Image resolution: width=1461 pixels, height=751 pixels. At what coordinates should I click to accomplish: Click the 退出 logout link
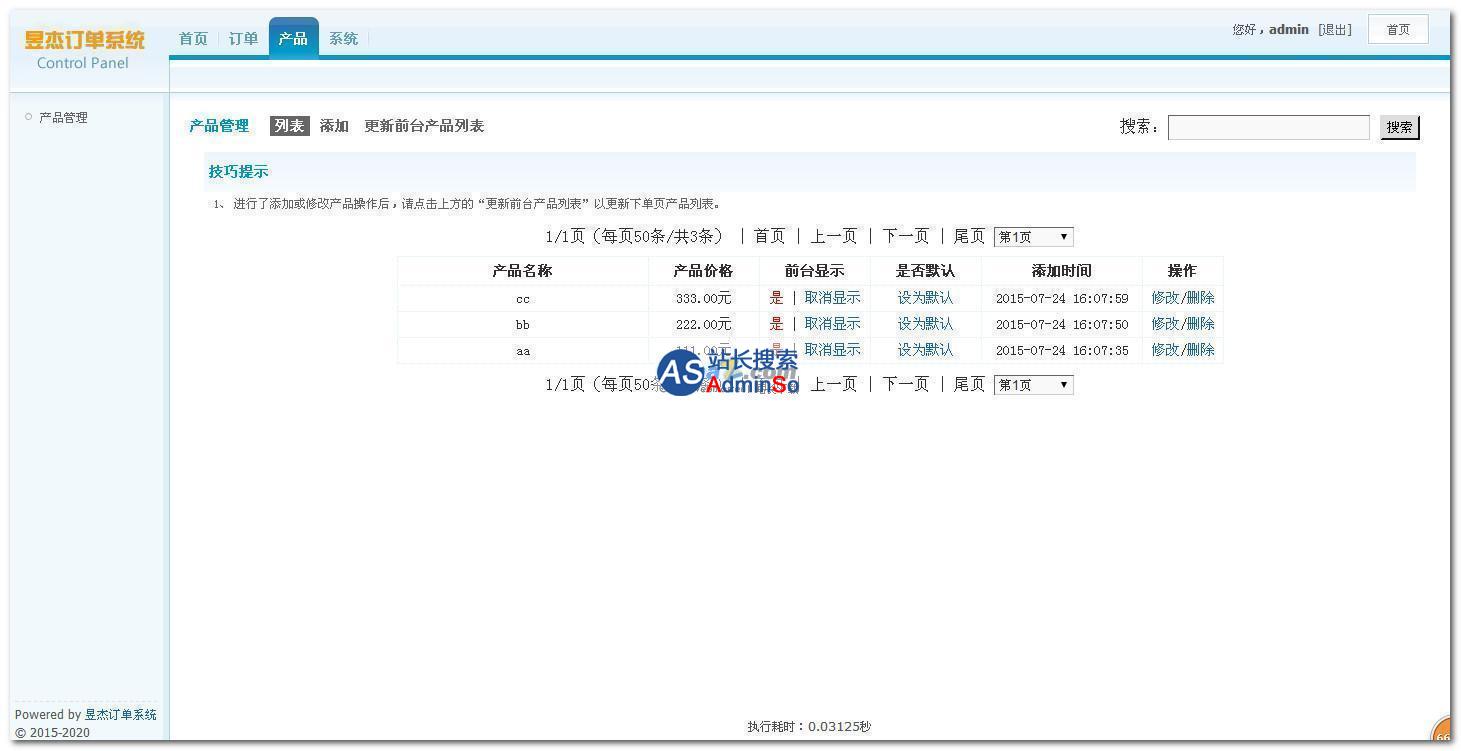1335,30
